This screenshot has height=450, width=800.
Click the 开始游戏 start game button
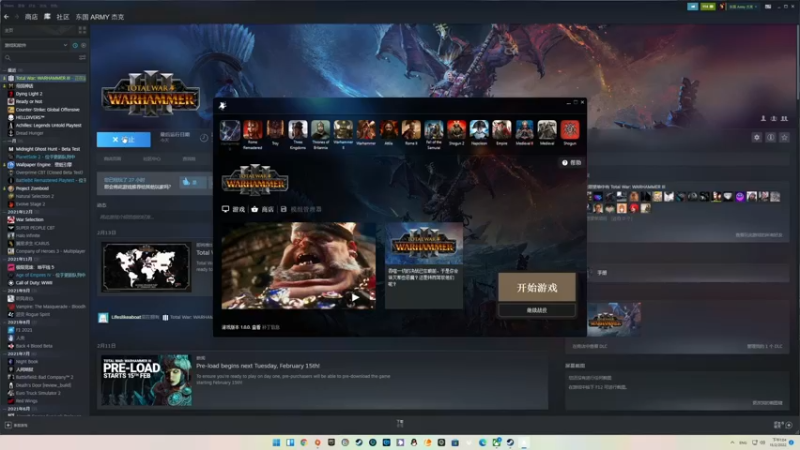[537, 287]
